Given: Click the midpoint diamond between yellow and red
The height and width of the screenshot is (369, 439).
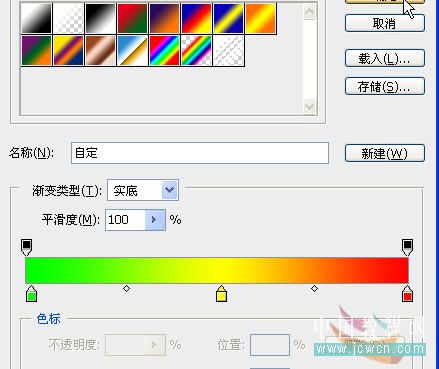Looking at the screenshot, I should click(314, 289).
